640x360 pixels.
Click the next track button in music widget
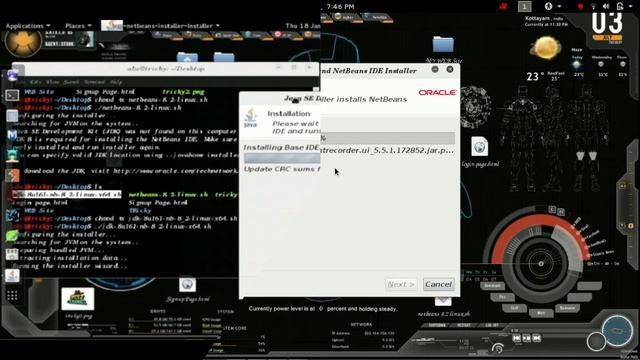[x=537, y=338]
